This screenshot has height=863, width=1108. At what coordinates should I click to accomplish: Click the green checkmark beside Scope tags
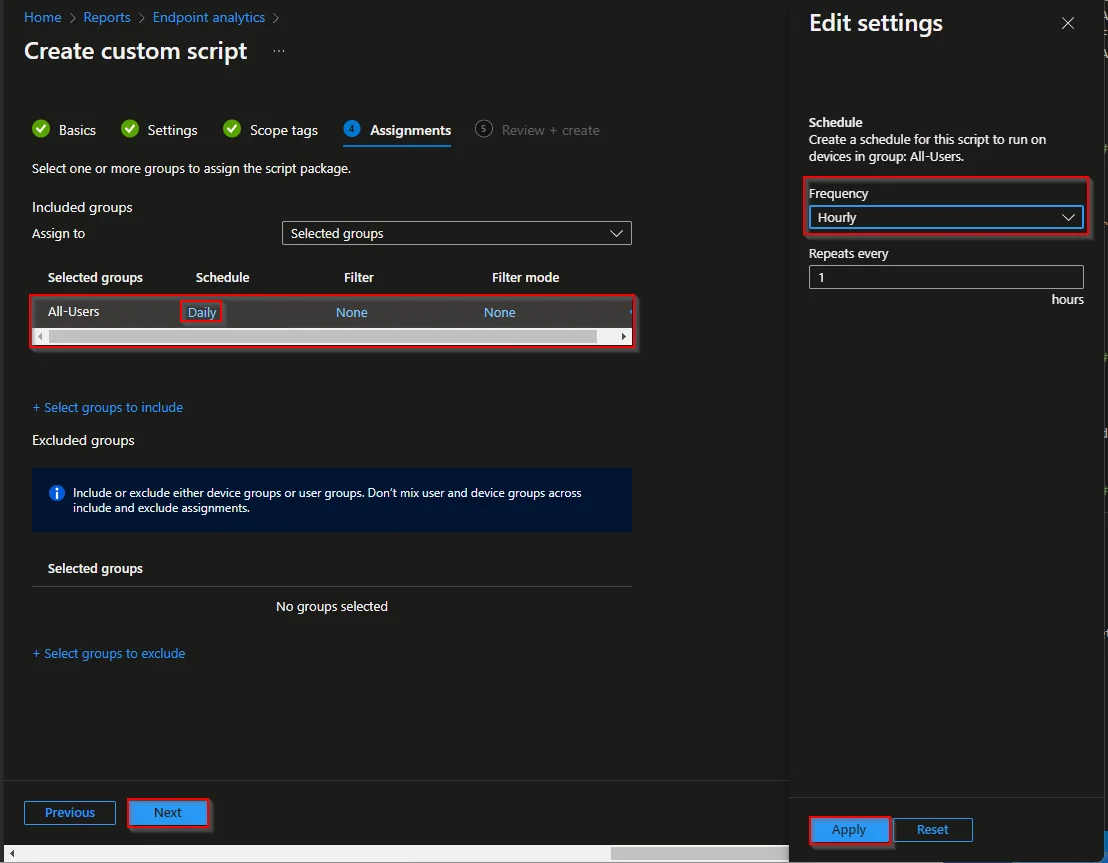click(x=232, y=129)
